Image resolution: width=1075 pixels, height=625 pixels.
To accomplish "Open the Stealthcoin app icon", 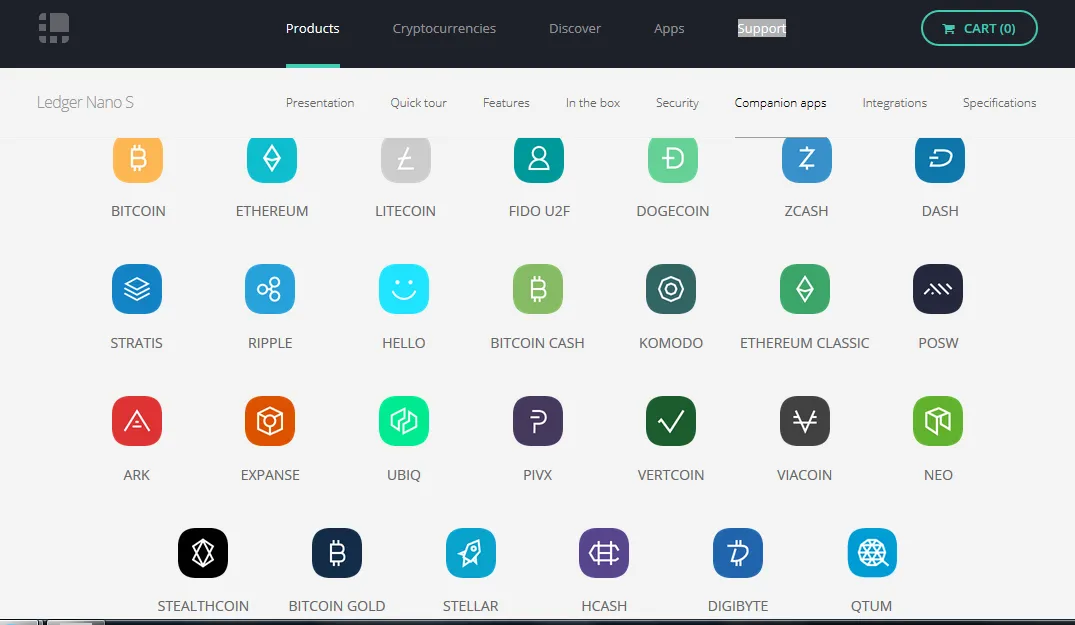I will click(x=203, y=553).
